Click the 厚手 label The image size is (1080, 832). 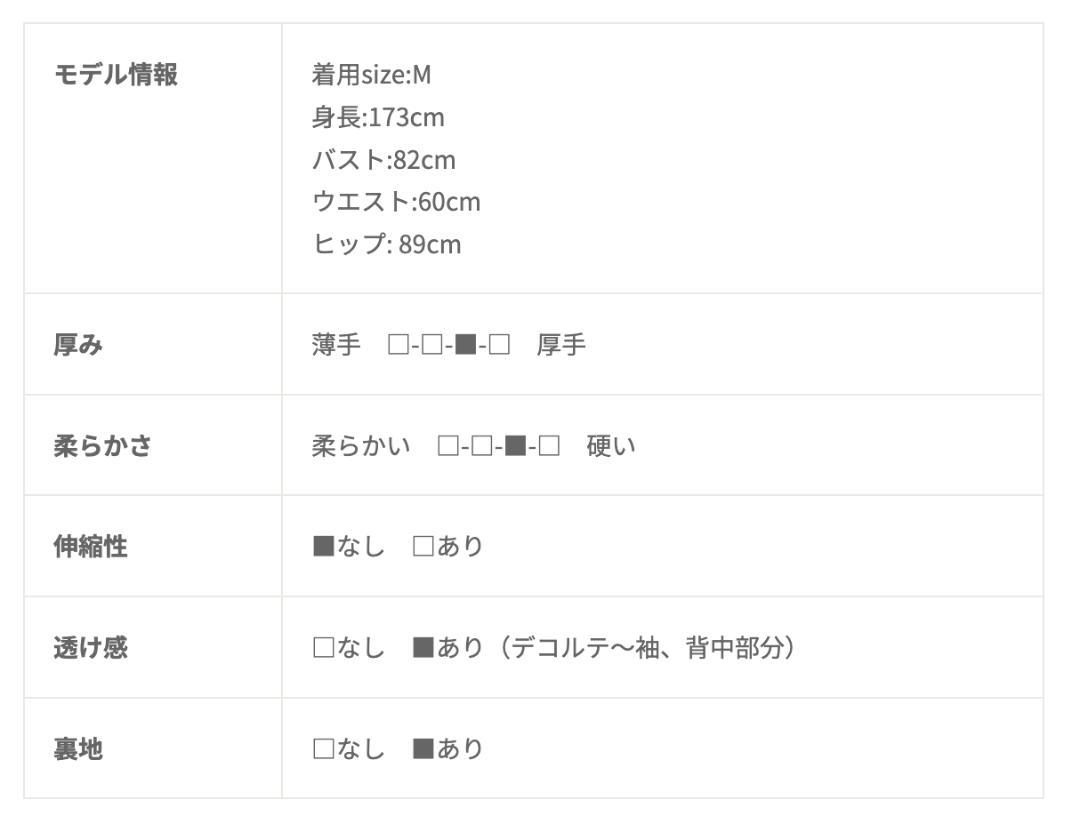point(561,344)
